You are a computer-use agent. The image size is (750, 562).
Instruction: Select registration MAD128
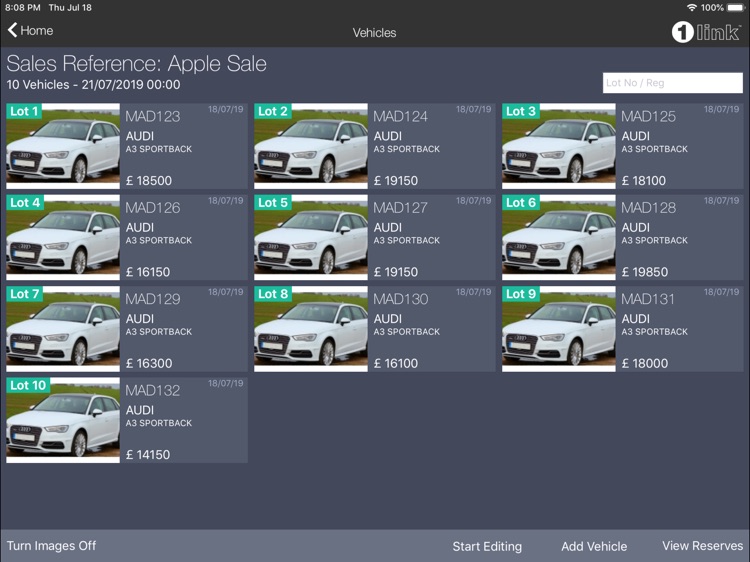tap(648, 208)
